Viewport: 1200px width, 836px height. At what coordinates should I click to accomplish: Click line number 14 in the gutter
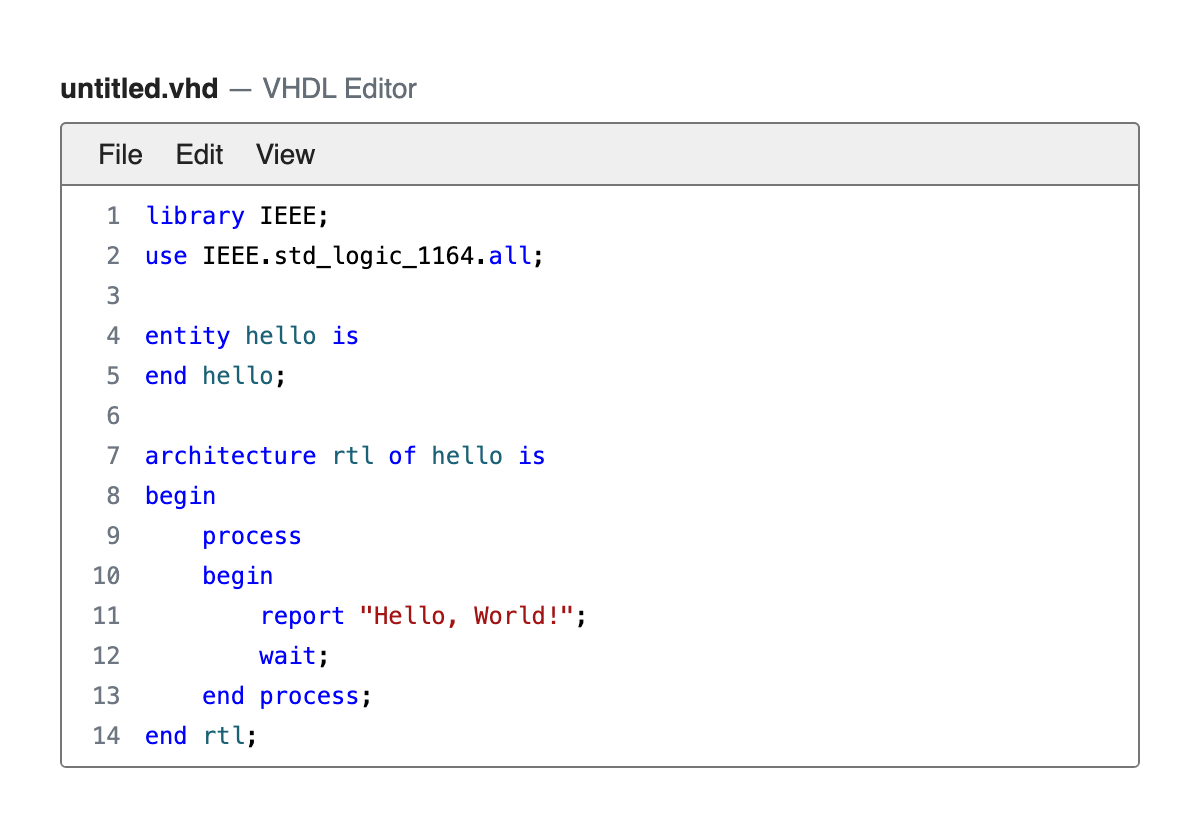click(106, 736)
